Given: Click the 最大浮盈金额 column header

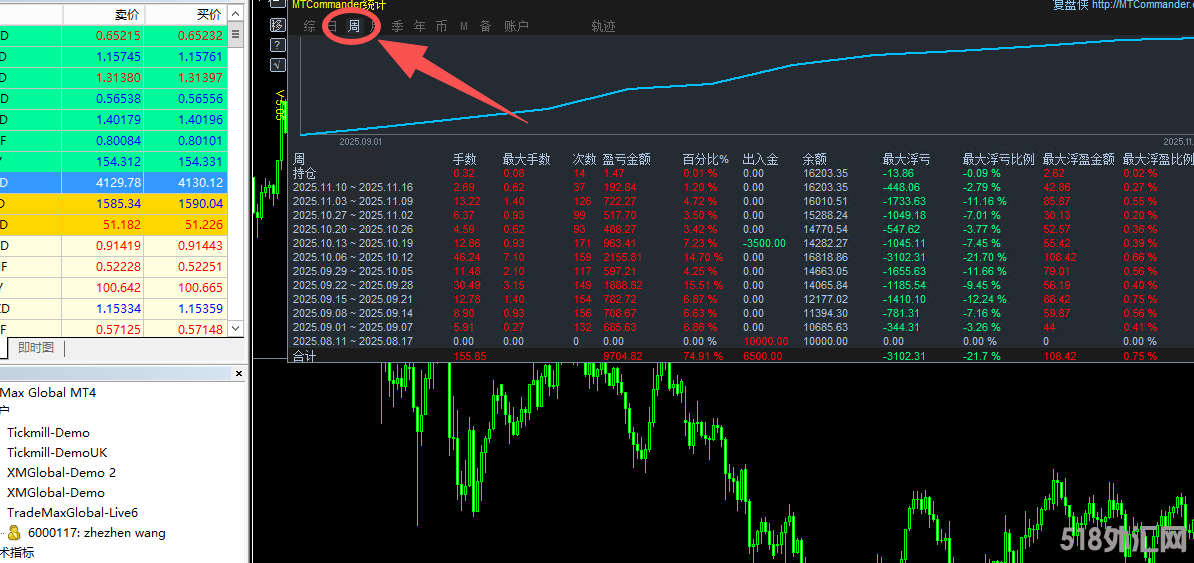Looking at the screenshot, I should (x=1079, y=159).
